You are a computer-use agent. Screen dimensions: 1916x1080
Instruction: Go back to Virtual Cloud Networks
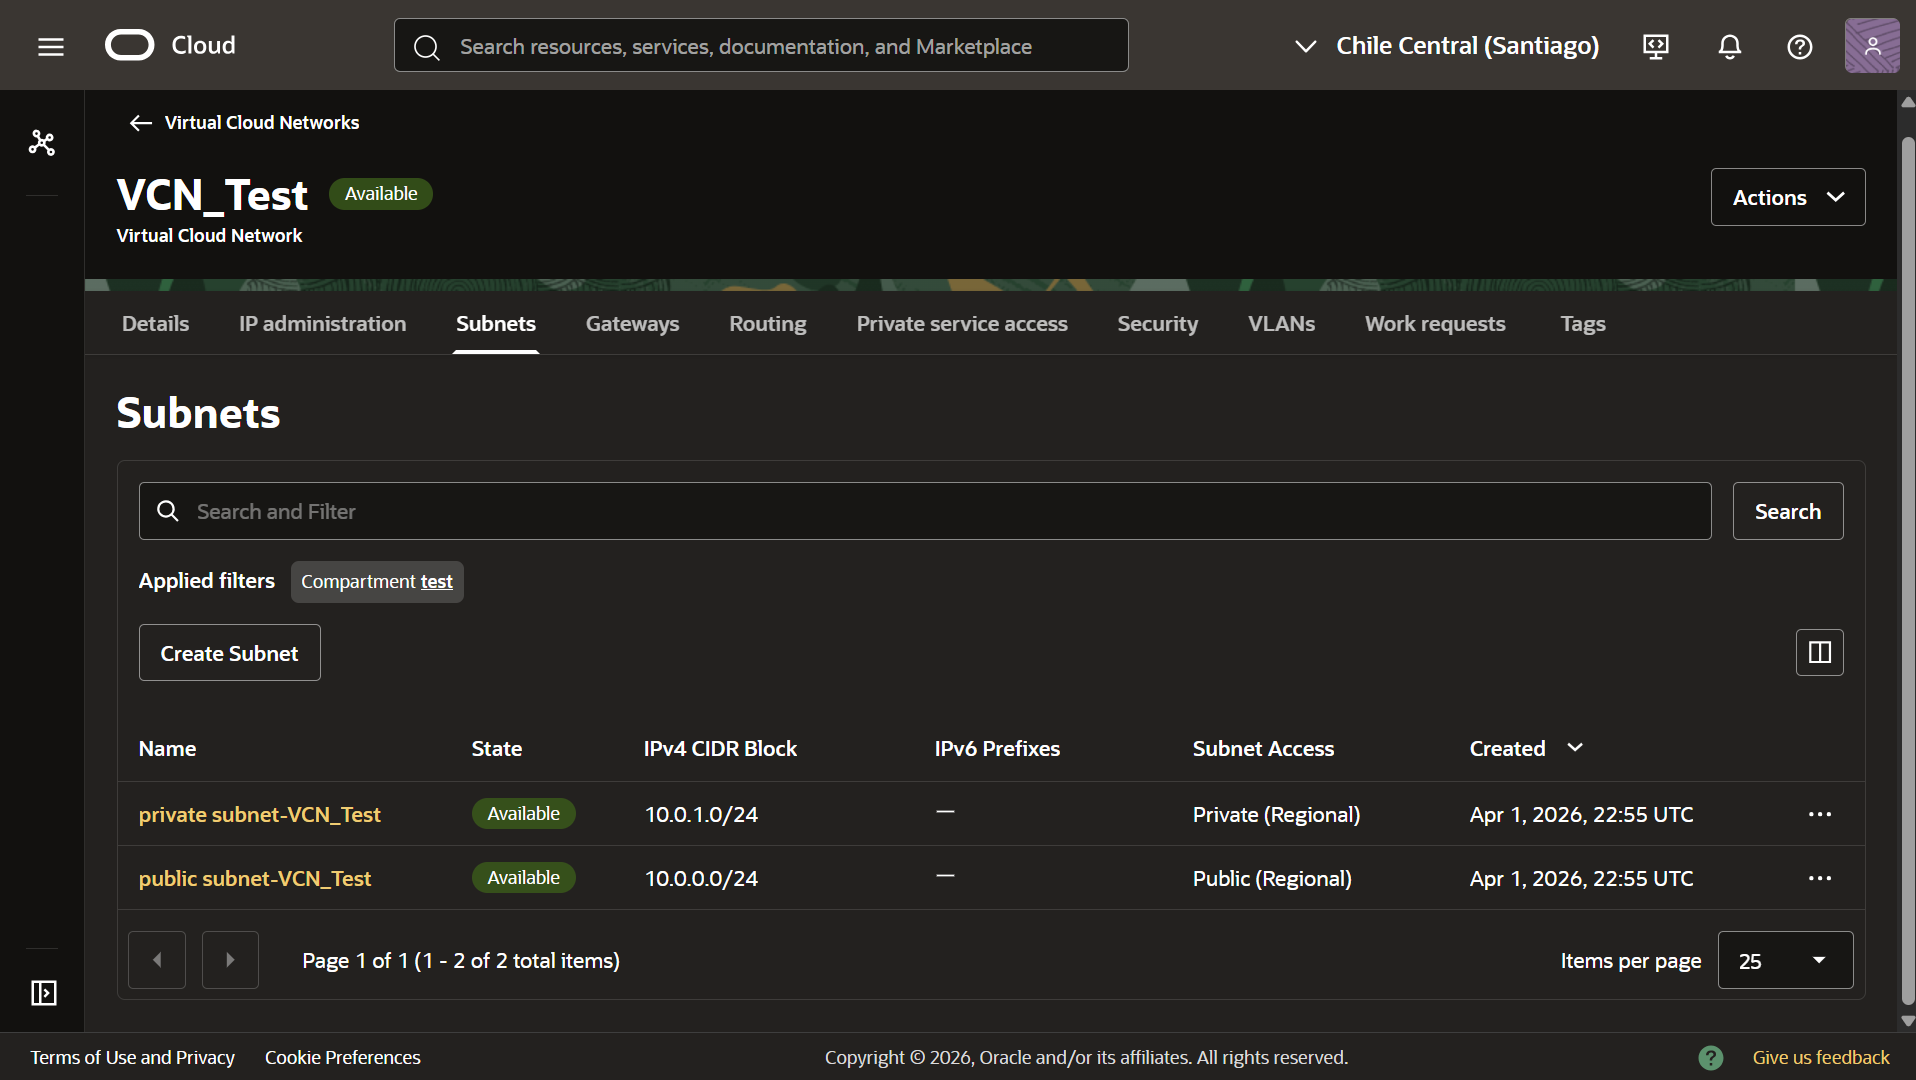click(244, 123)
